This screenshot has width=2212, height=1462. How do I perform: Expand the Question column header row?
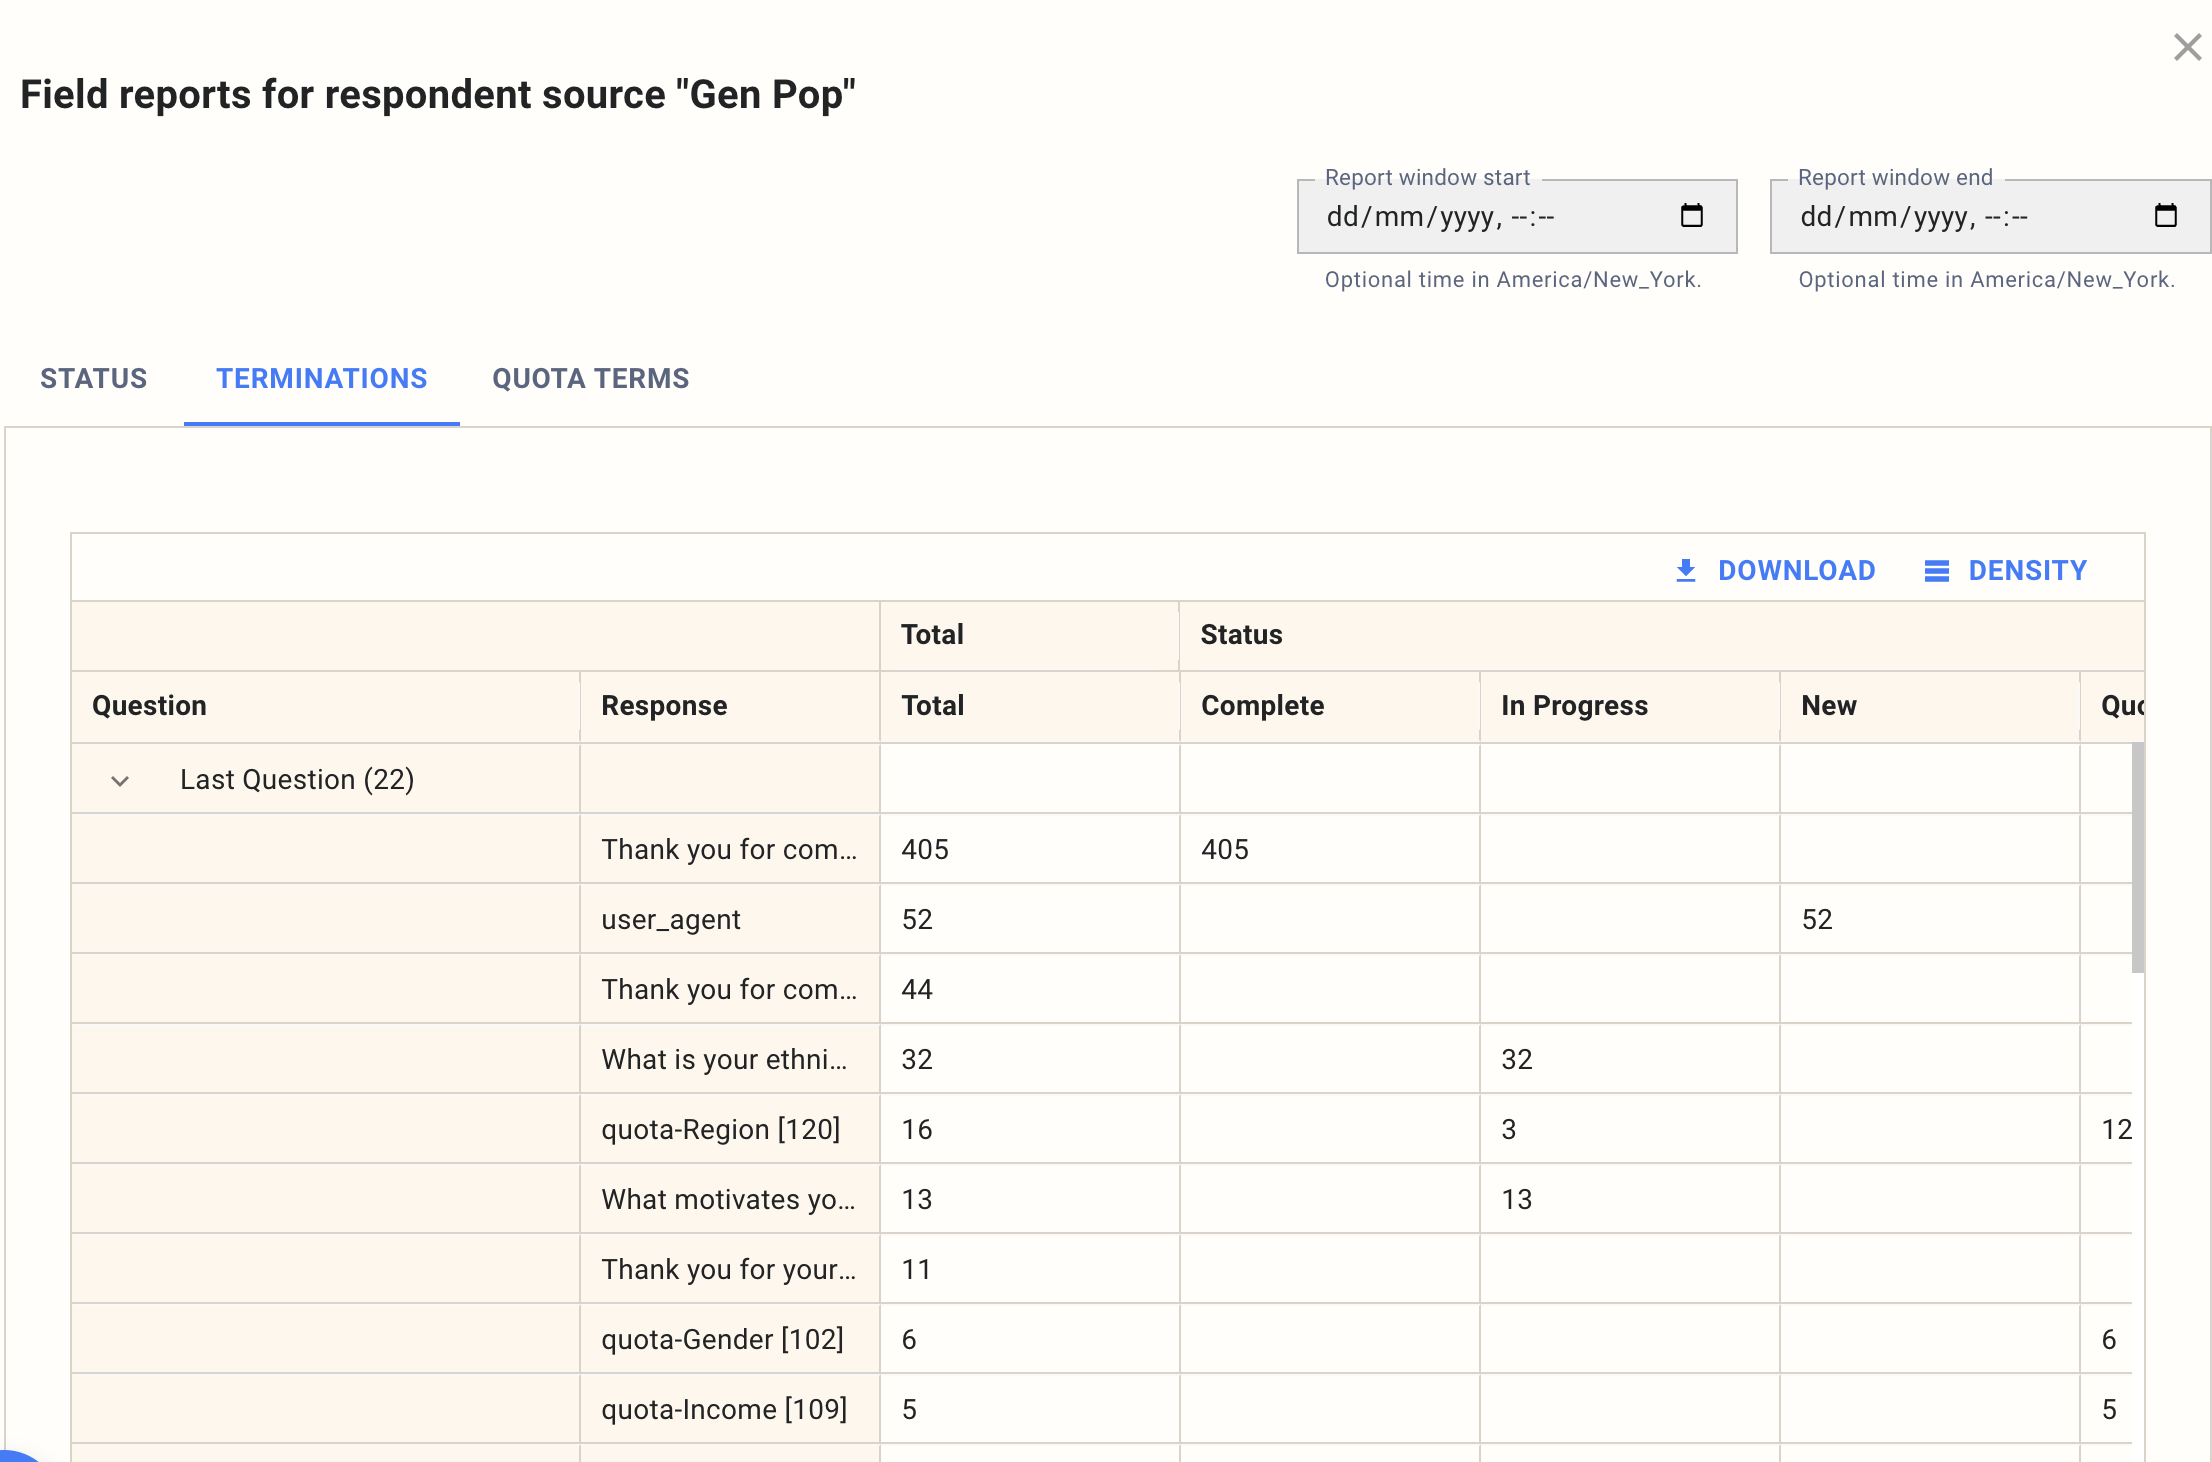(x=150, y=706)
